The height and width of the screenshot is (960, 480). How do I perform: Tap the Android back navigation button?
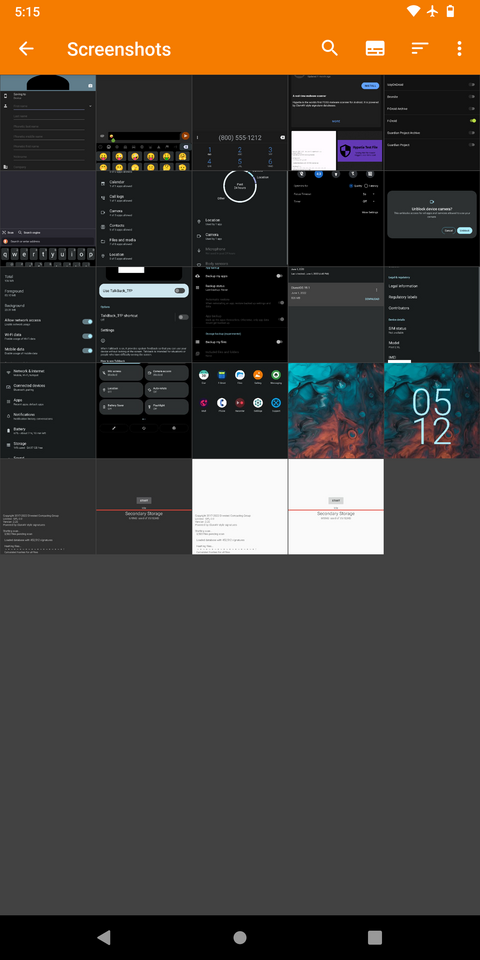point(104,937)
